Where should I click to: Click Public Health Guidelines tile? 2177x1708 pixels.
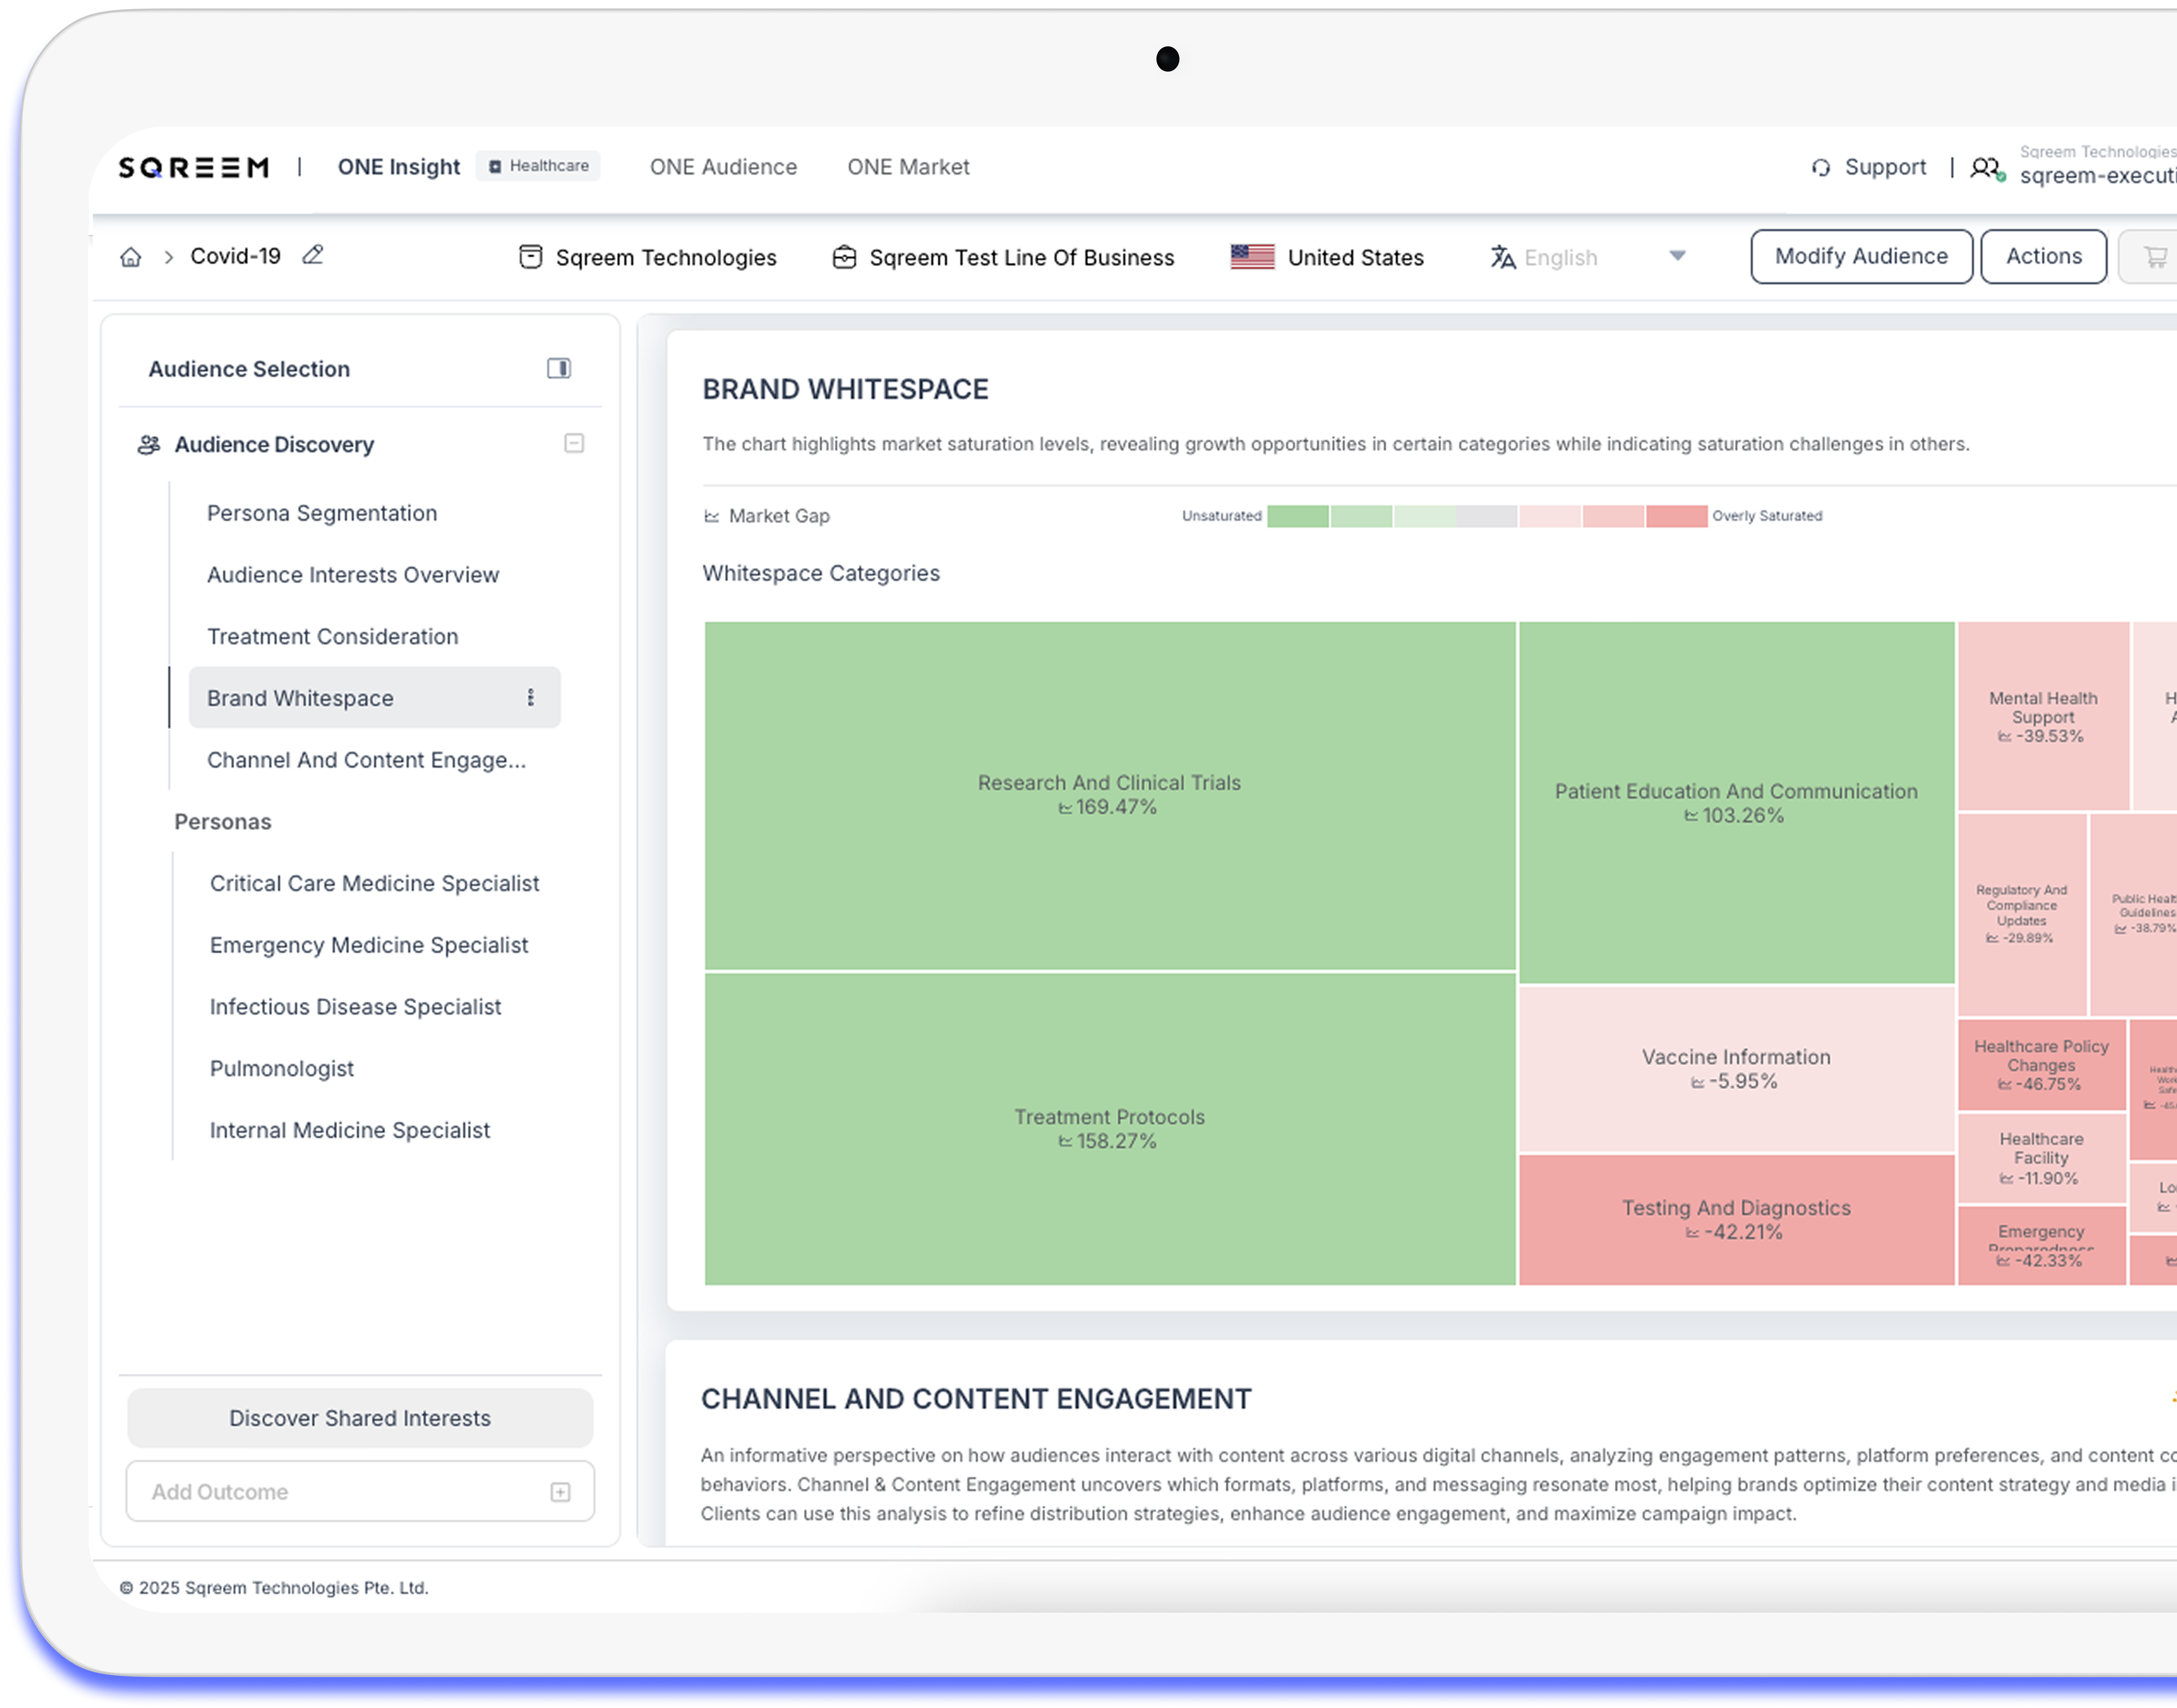point(2134,914)
